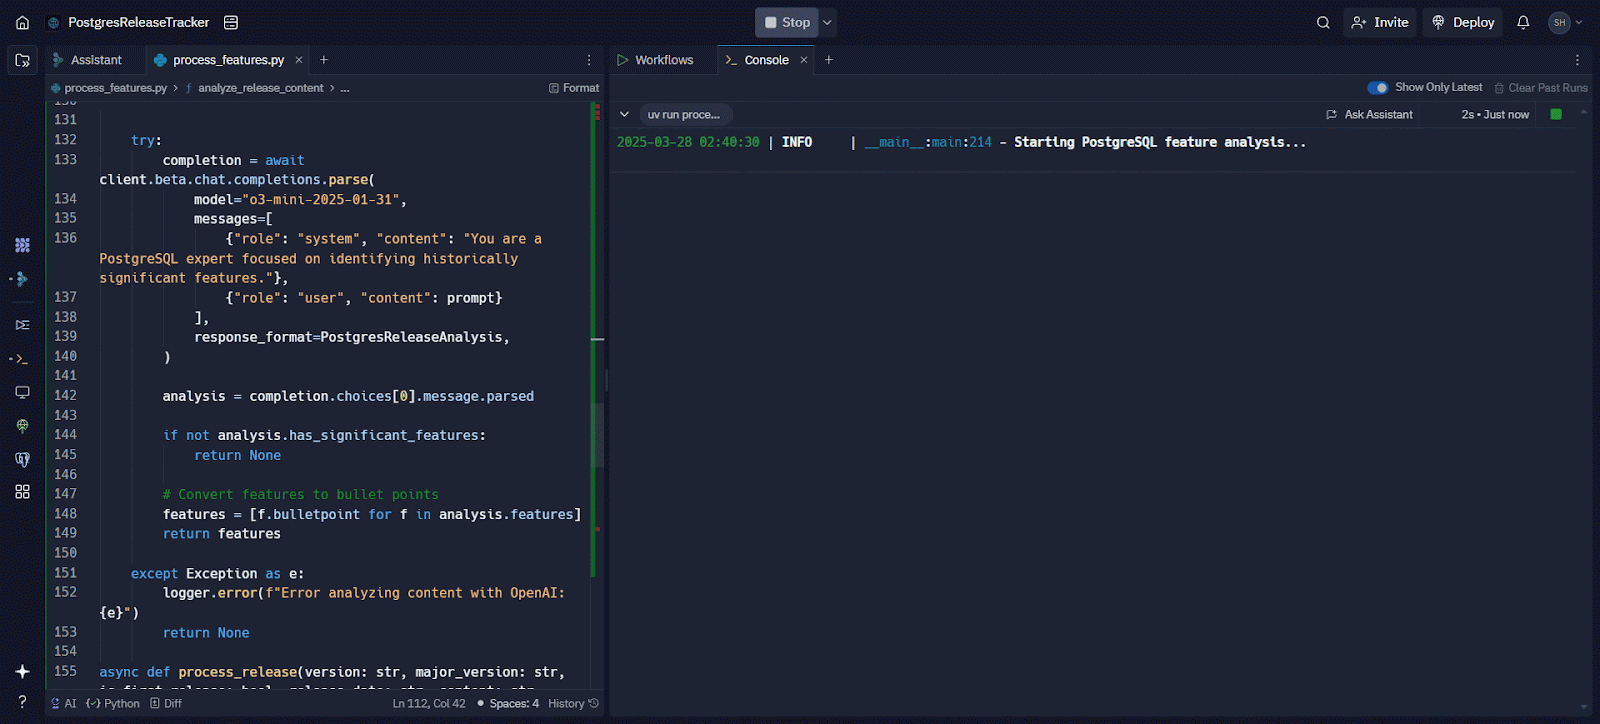Open the Replit home icon
Screen dimensions: 1600x724
pyautogui.click(x=22, y=22)
